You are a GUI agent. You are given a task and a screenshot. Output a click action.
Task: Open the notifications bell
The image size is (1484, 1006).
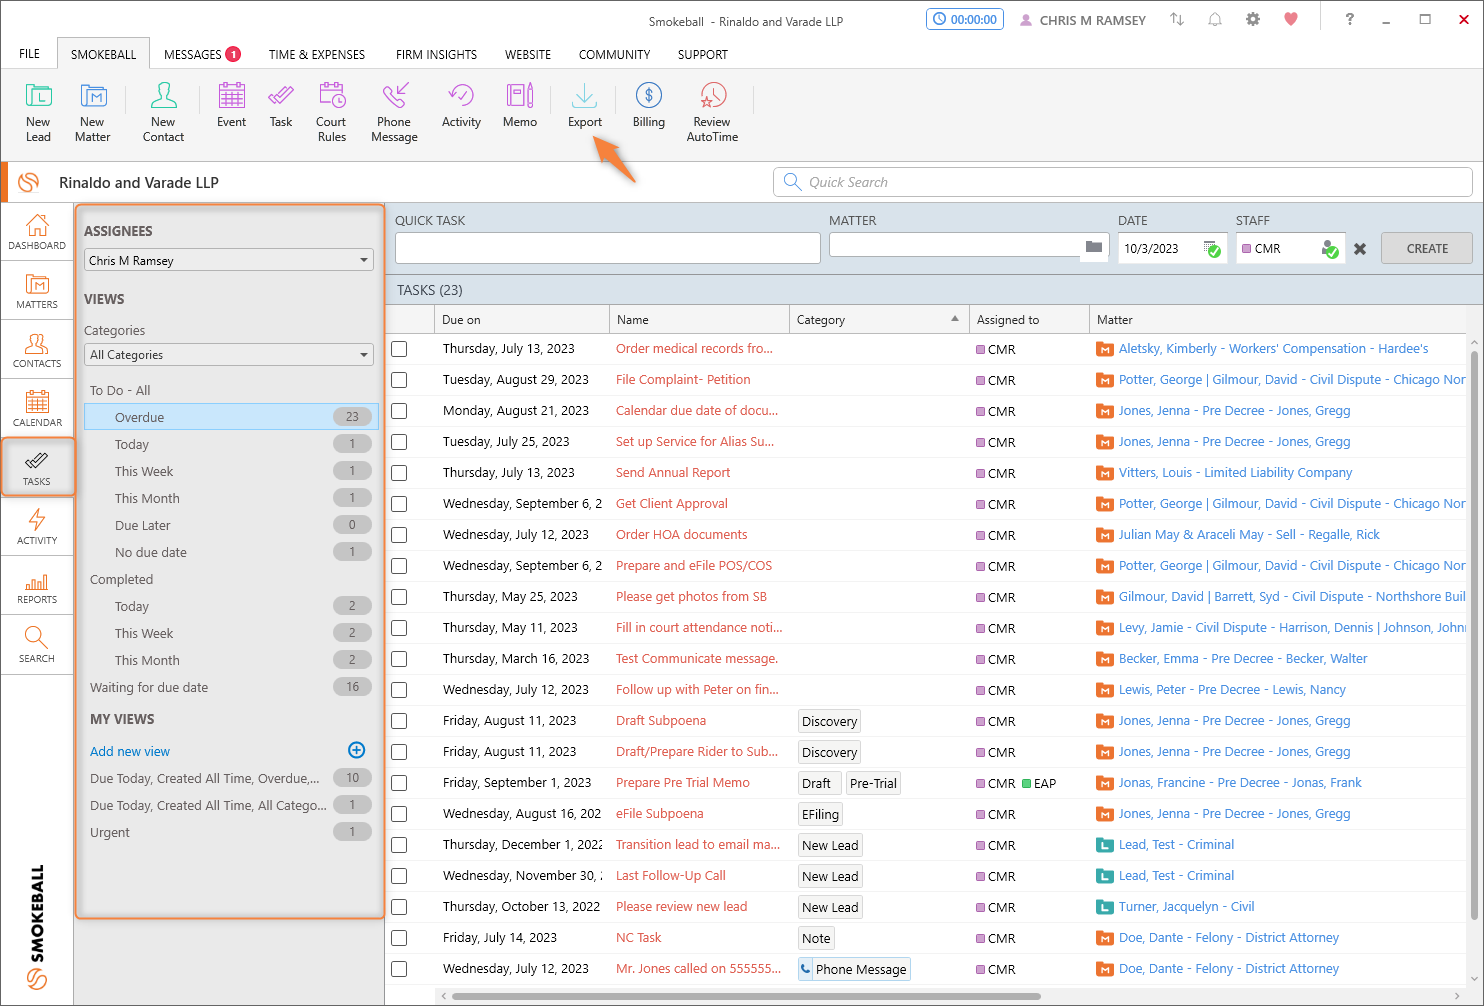point(1215,19)
